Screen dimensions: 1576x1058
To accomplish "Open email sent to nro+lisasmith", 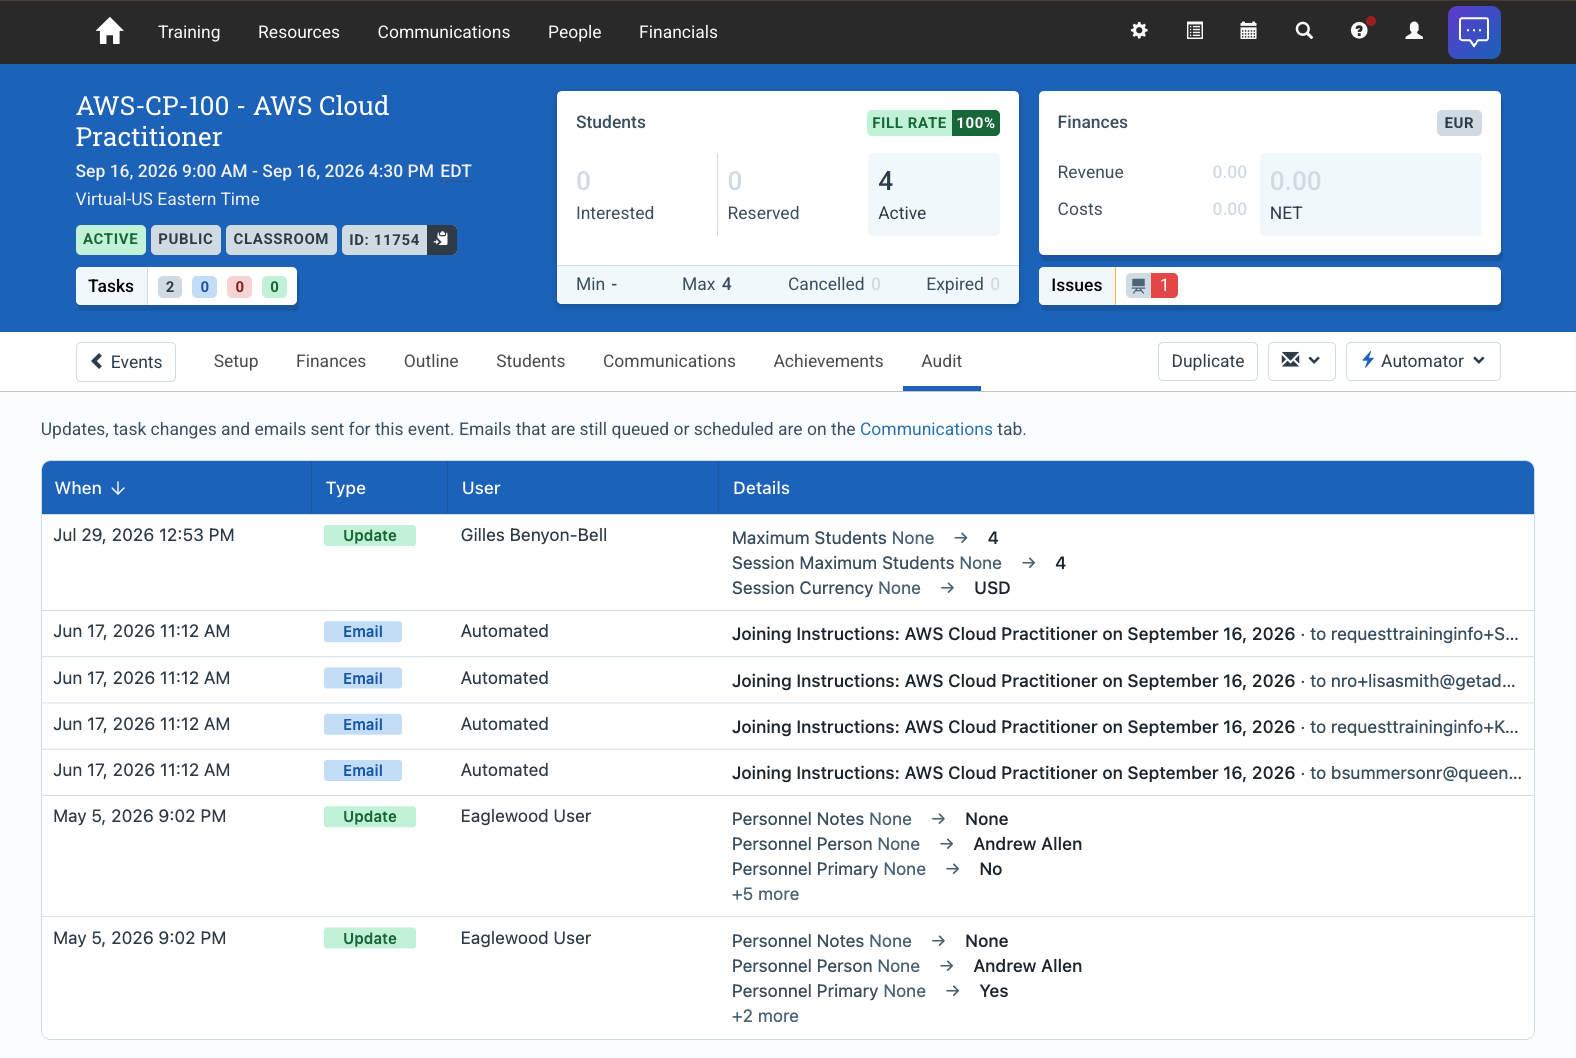I will 1124,681.
